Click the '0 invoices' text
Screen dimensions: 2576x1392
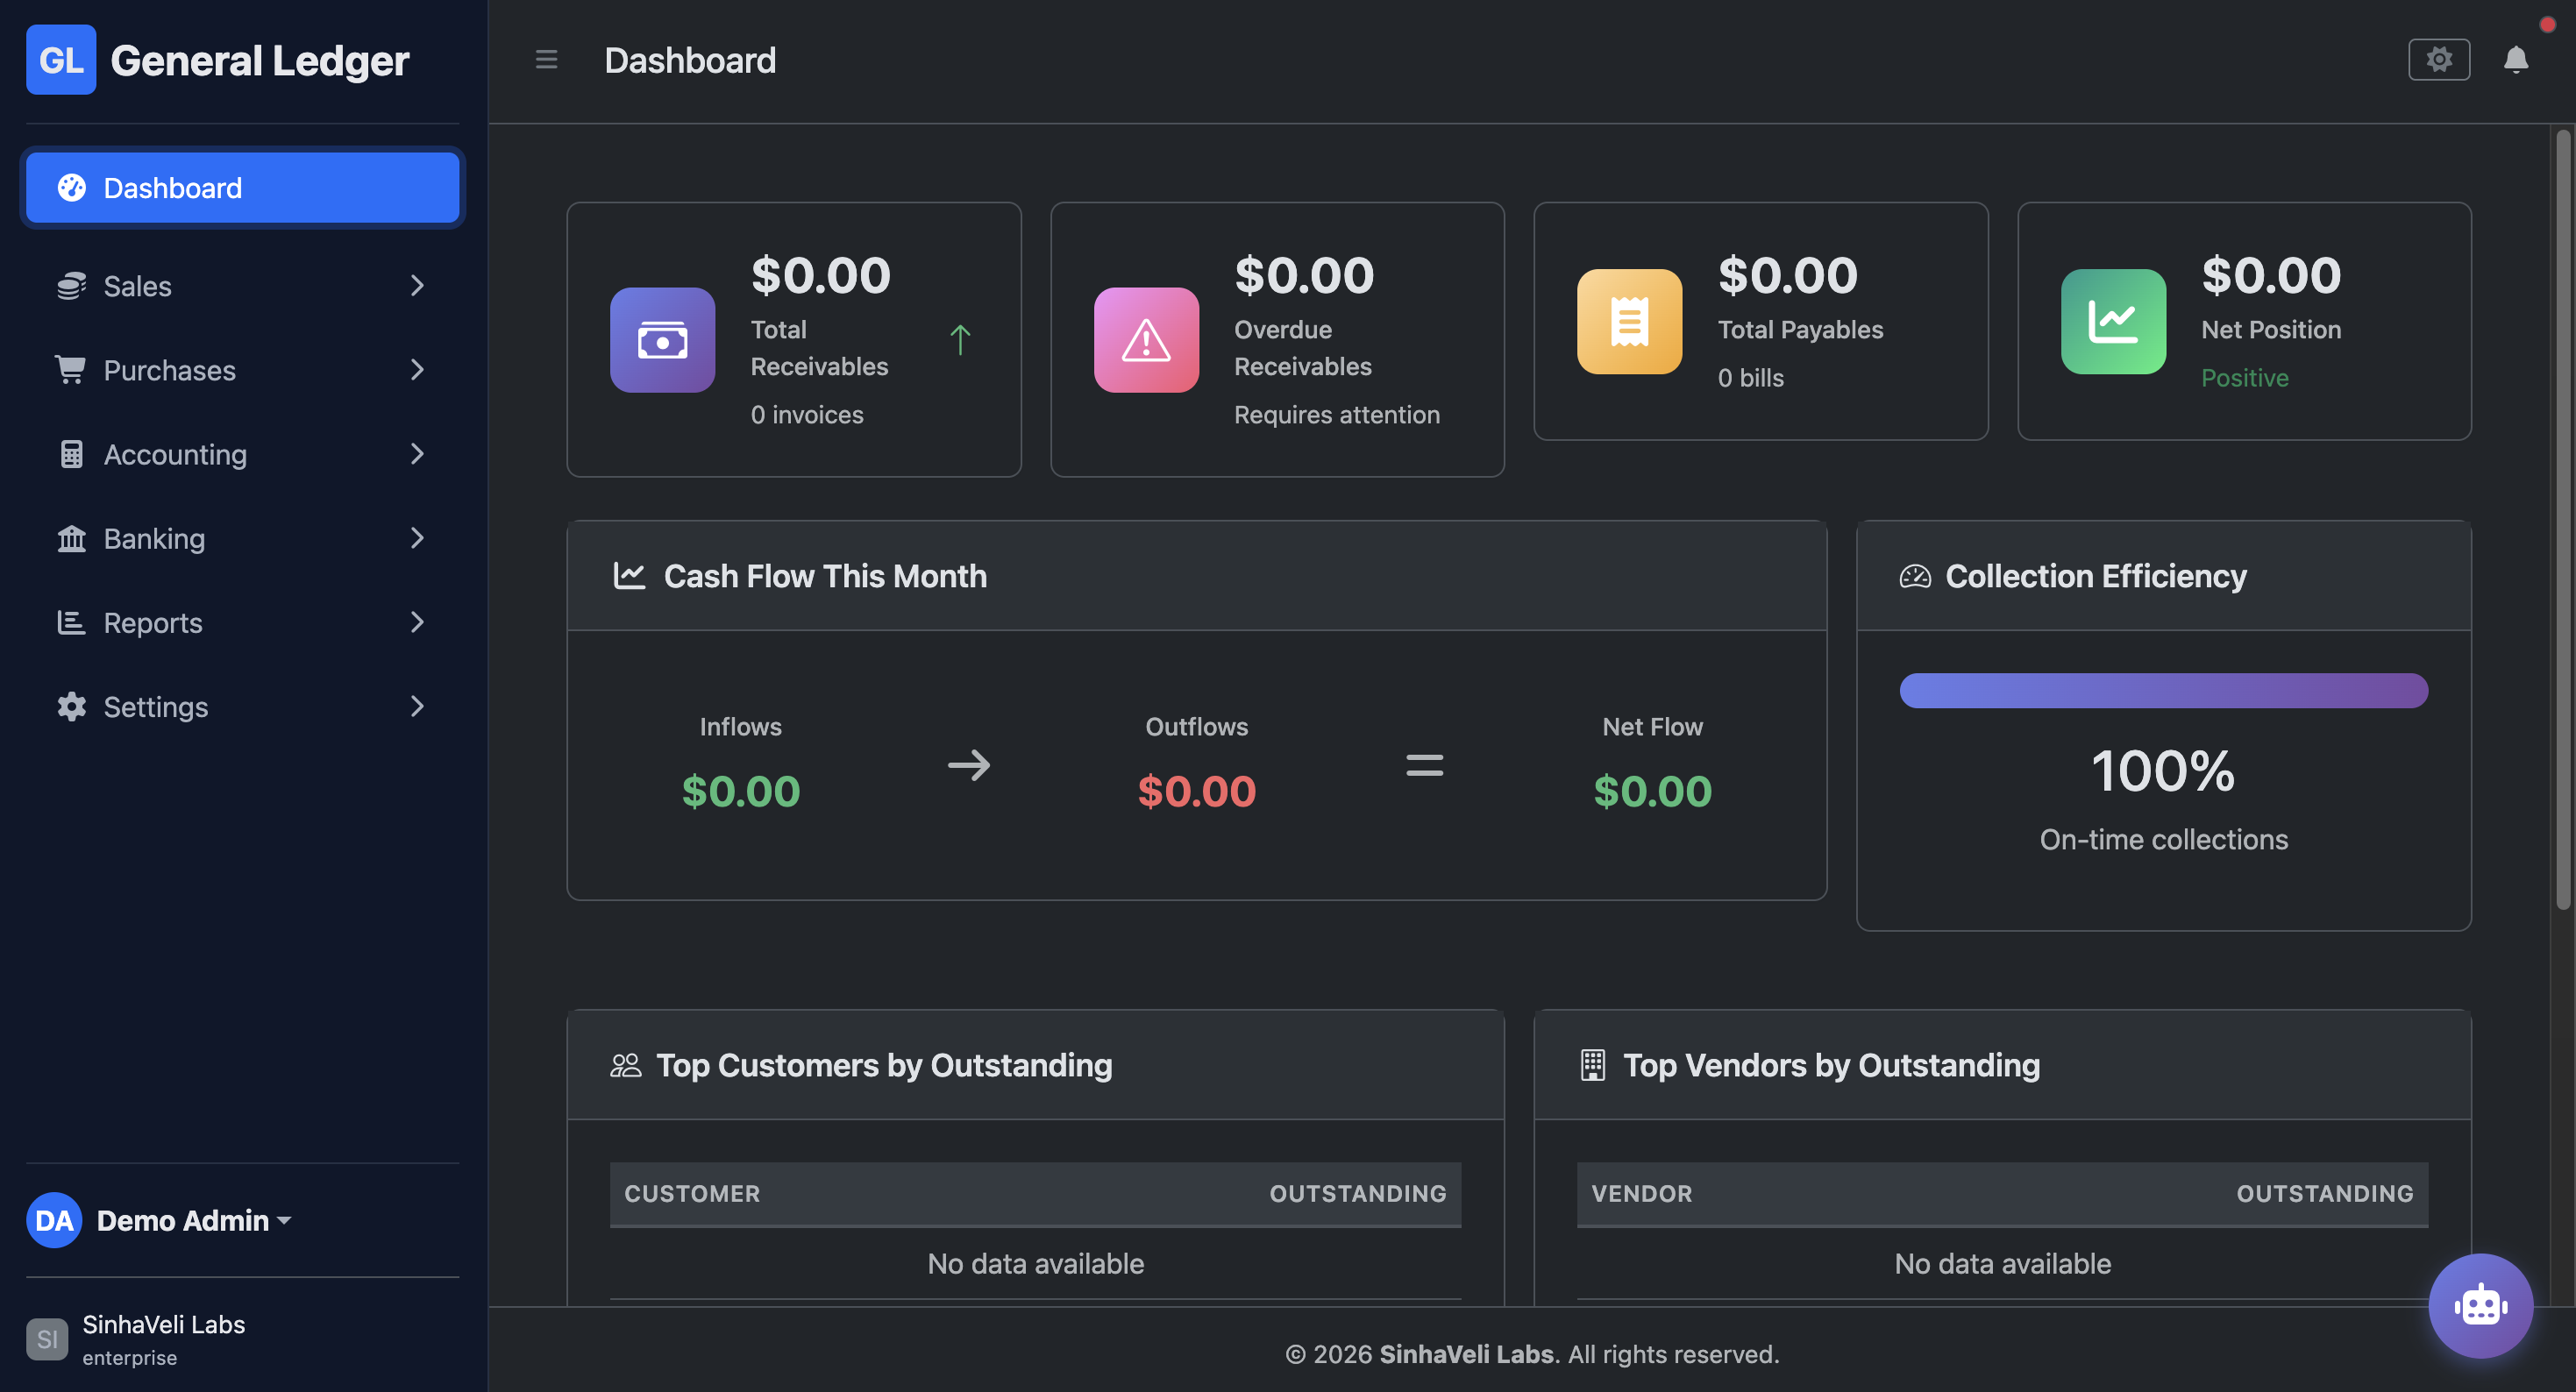click(x=807, y=414)
